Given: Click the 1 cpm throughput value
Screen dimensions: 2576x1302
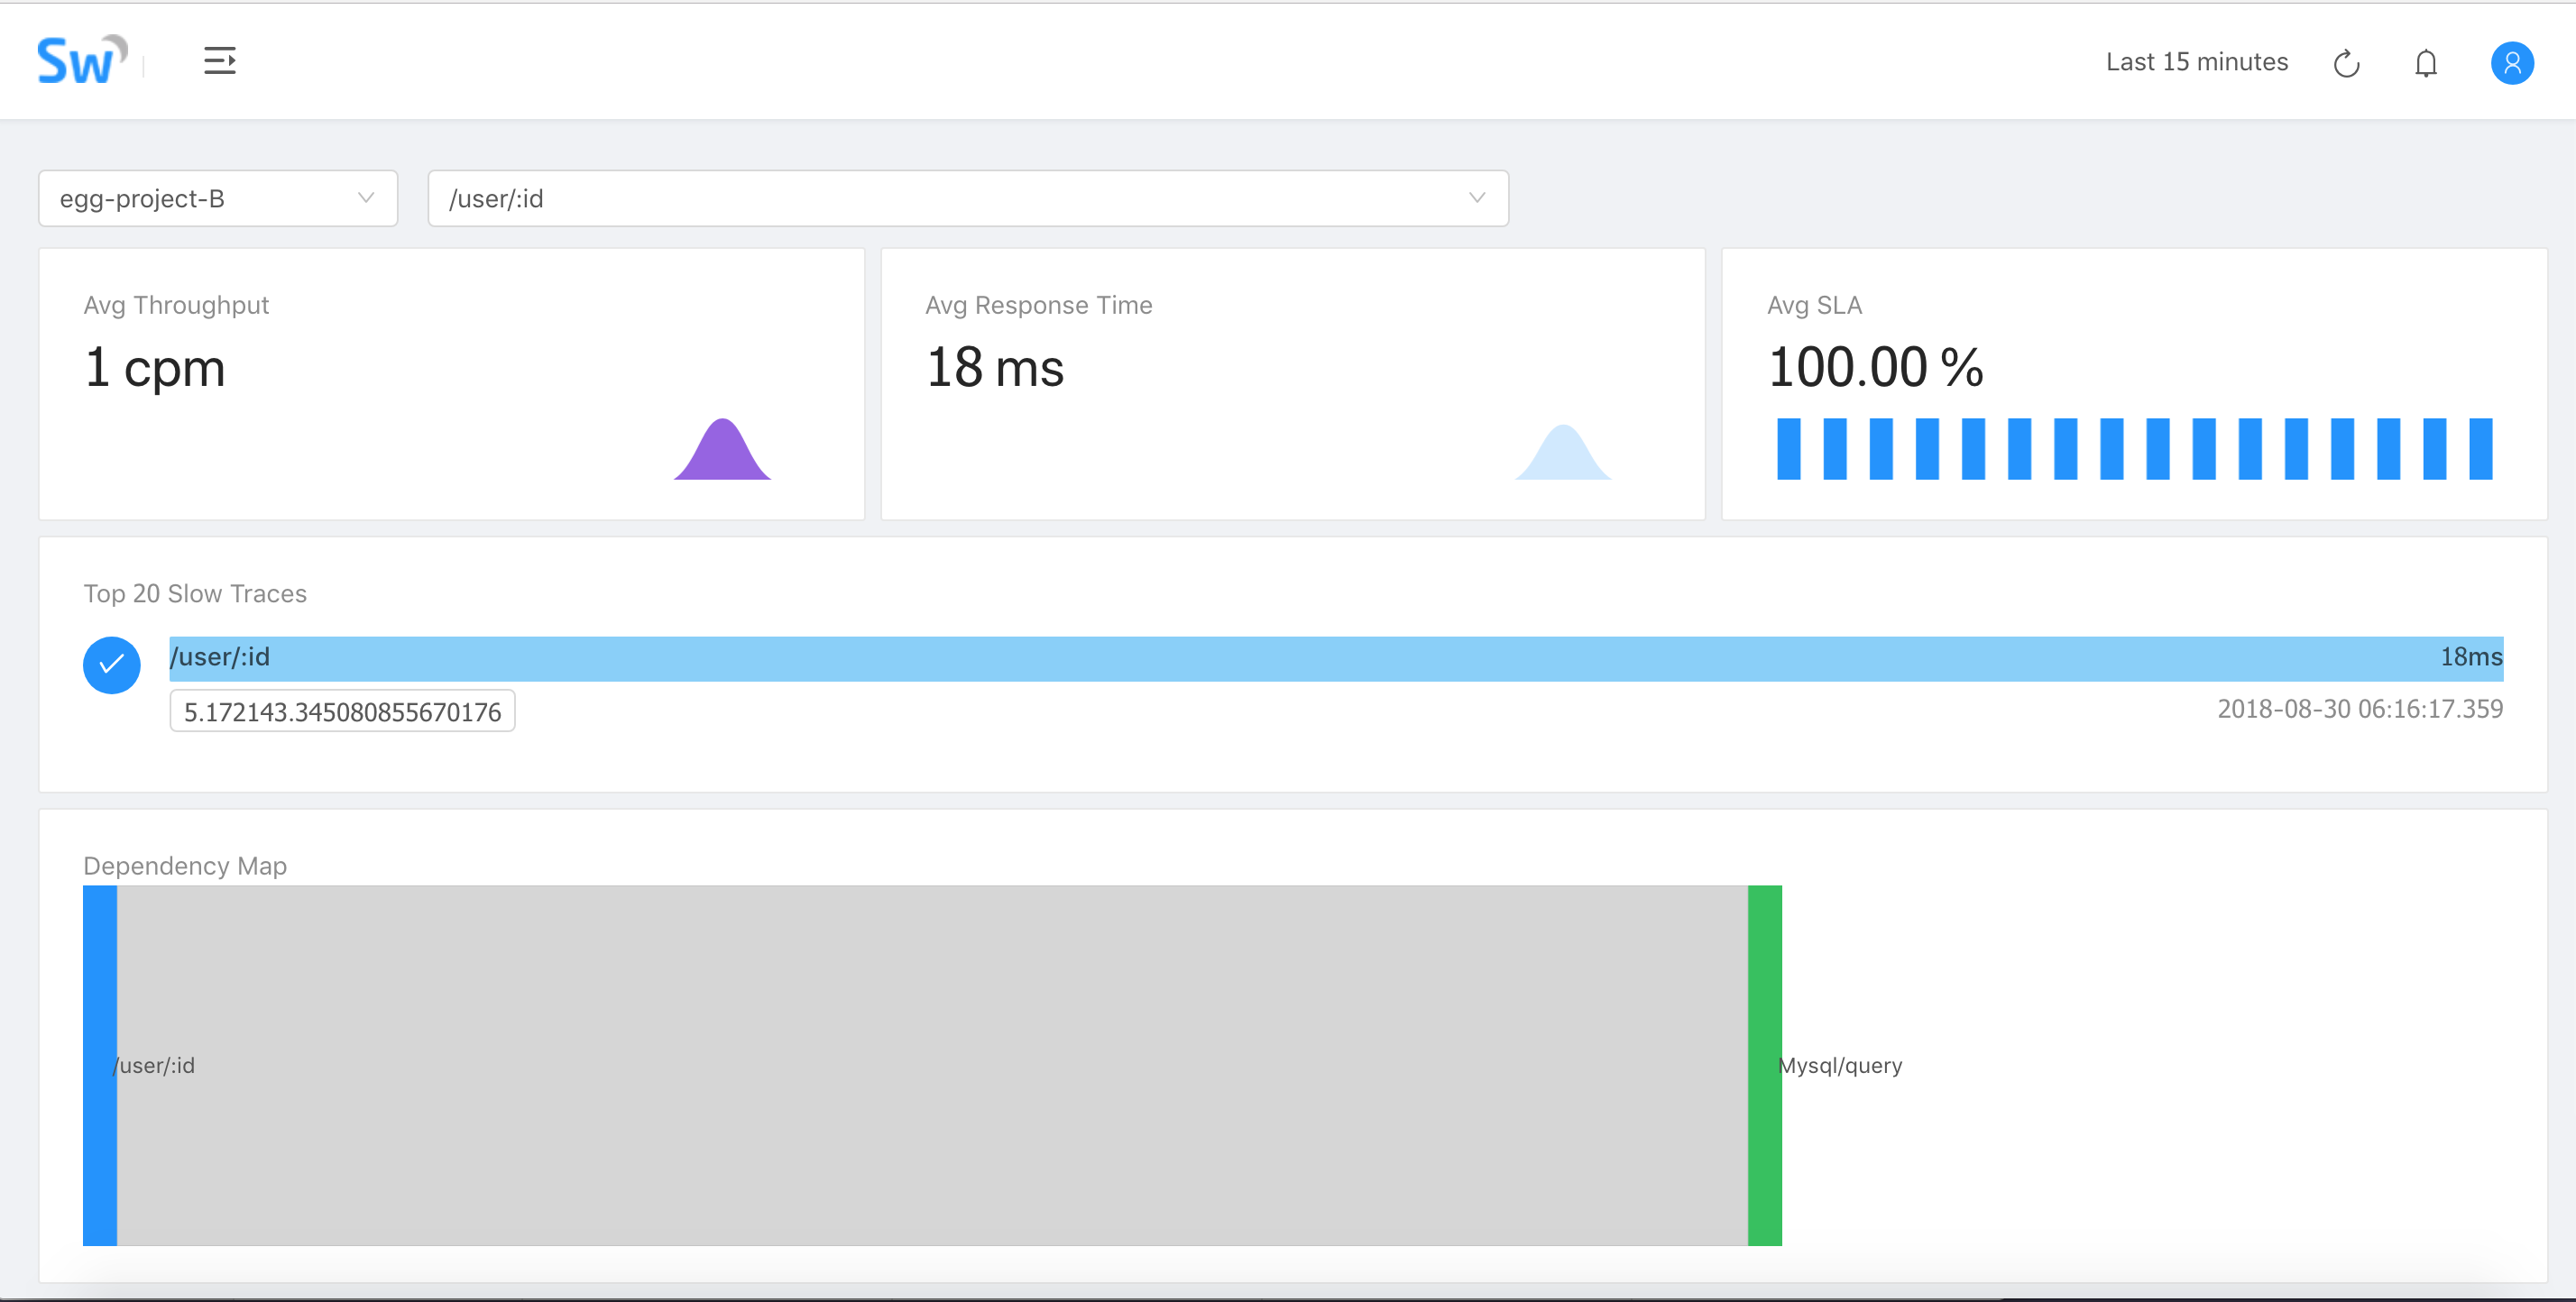Looking at the screenshot, I should click(155, 368).
